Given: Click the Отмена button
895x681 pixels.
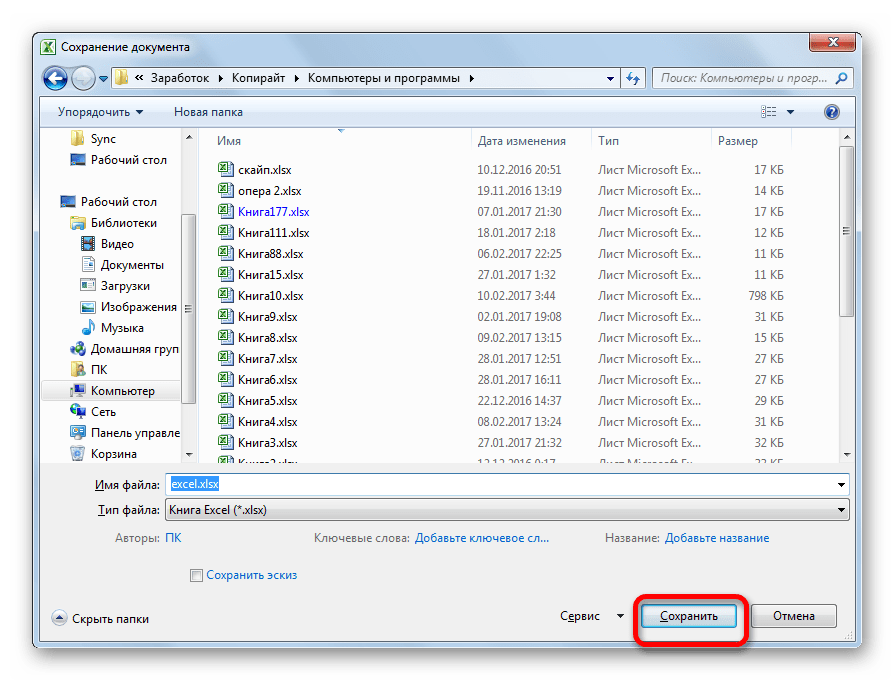Looking at the screenshot, I should (793, 616).
